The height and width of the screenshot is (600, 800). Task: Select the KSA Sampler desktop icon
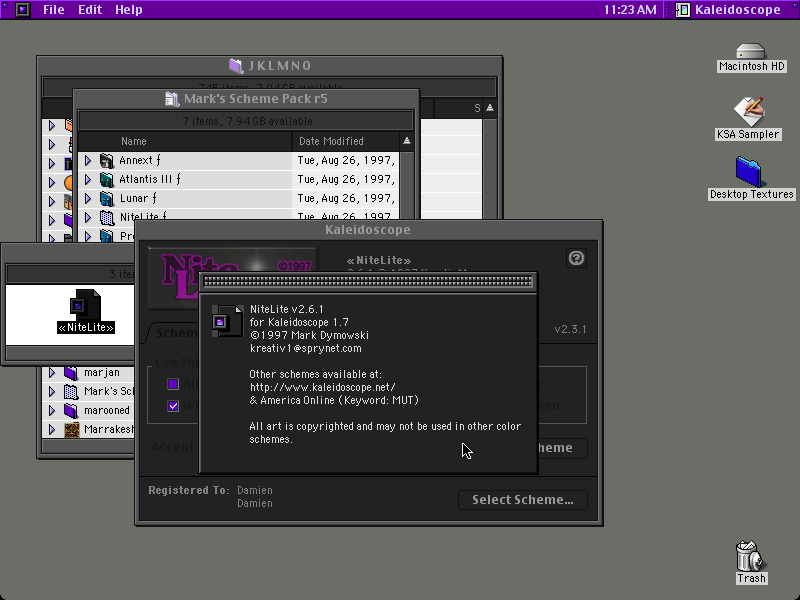point(748,111)
